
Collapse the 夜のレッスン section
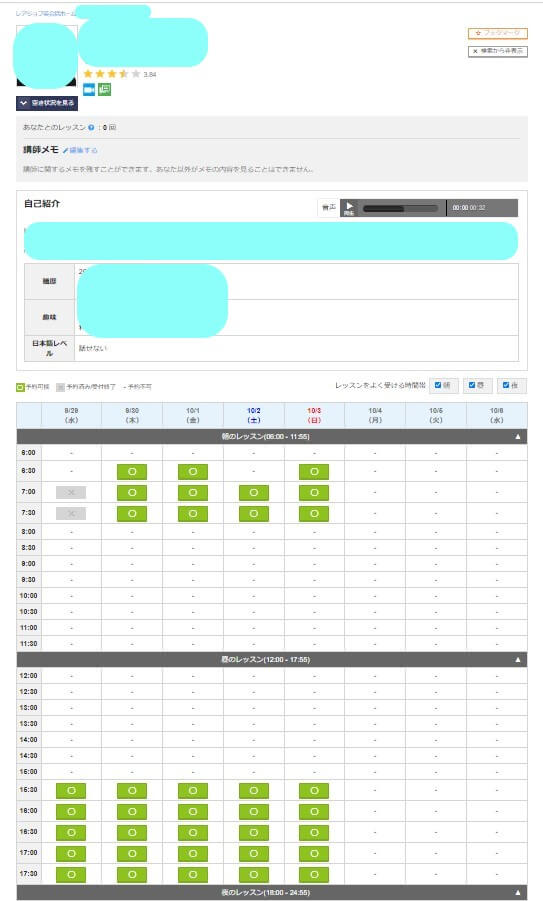pos(518,893)
